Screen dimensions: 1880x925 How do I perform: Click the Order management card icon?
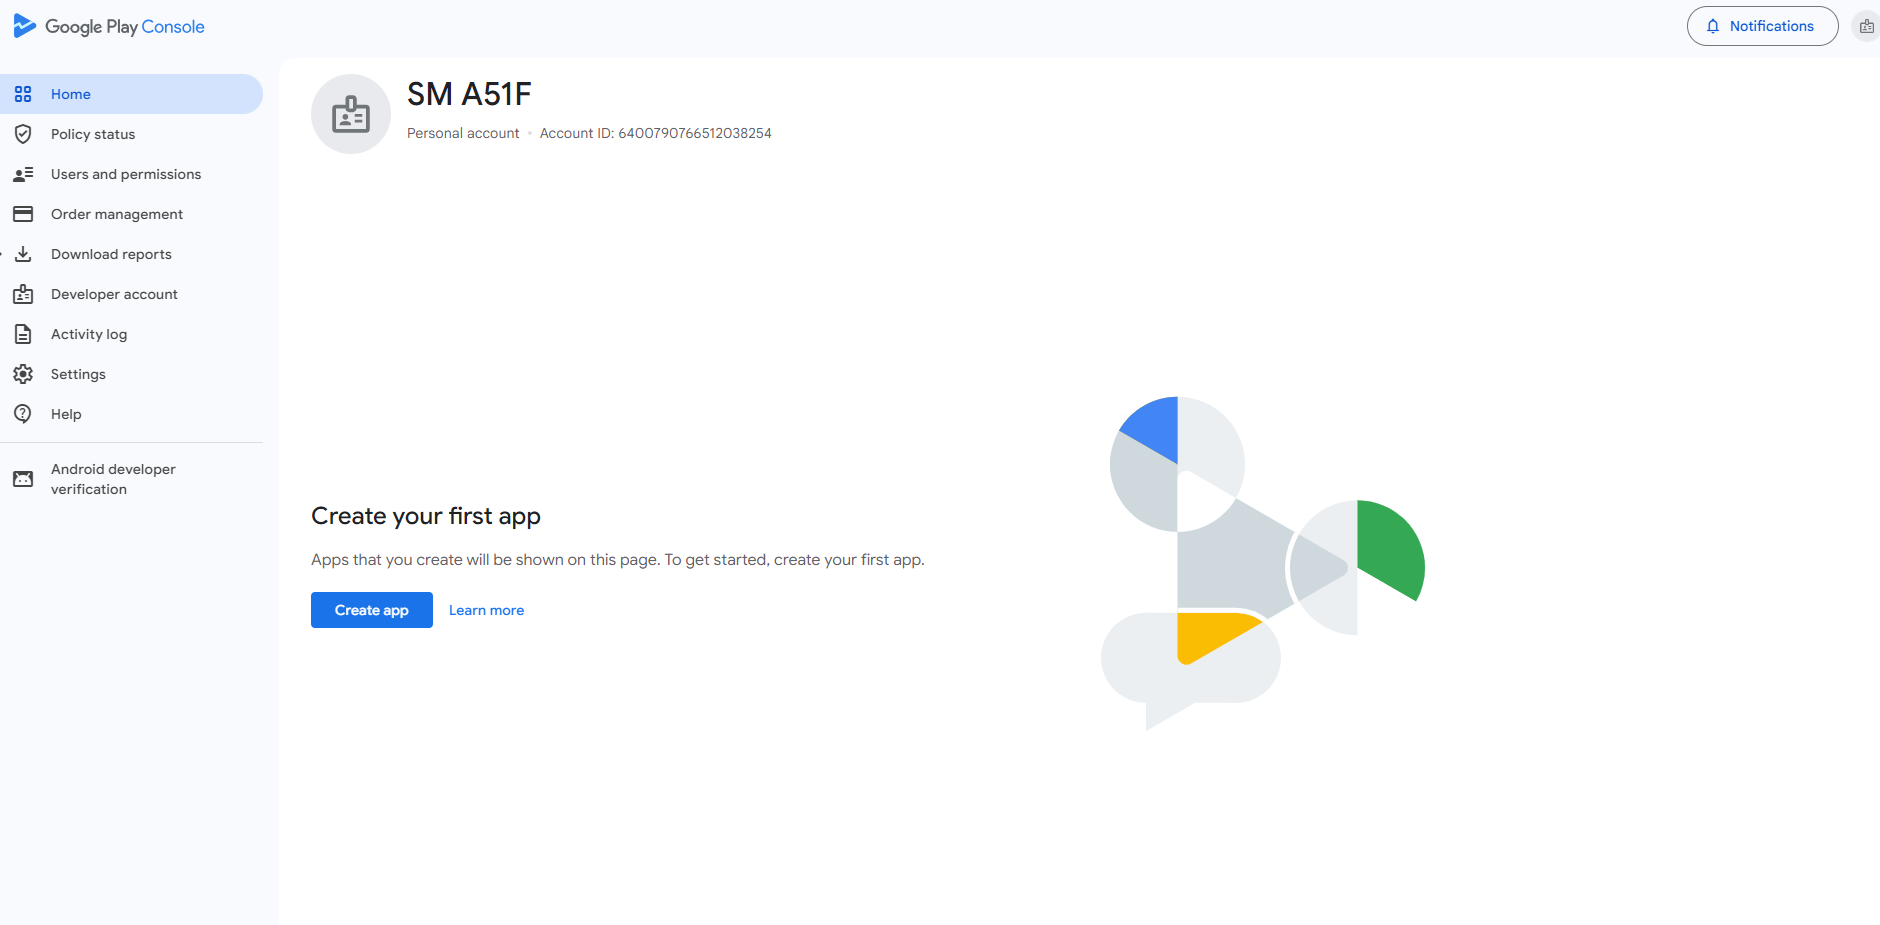coord(23,214)
